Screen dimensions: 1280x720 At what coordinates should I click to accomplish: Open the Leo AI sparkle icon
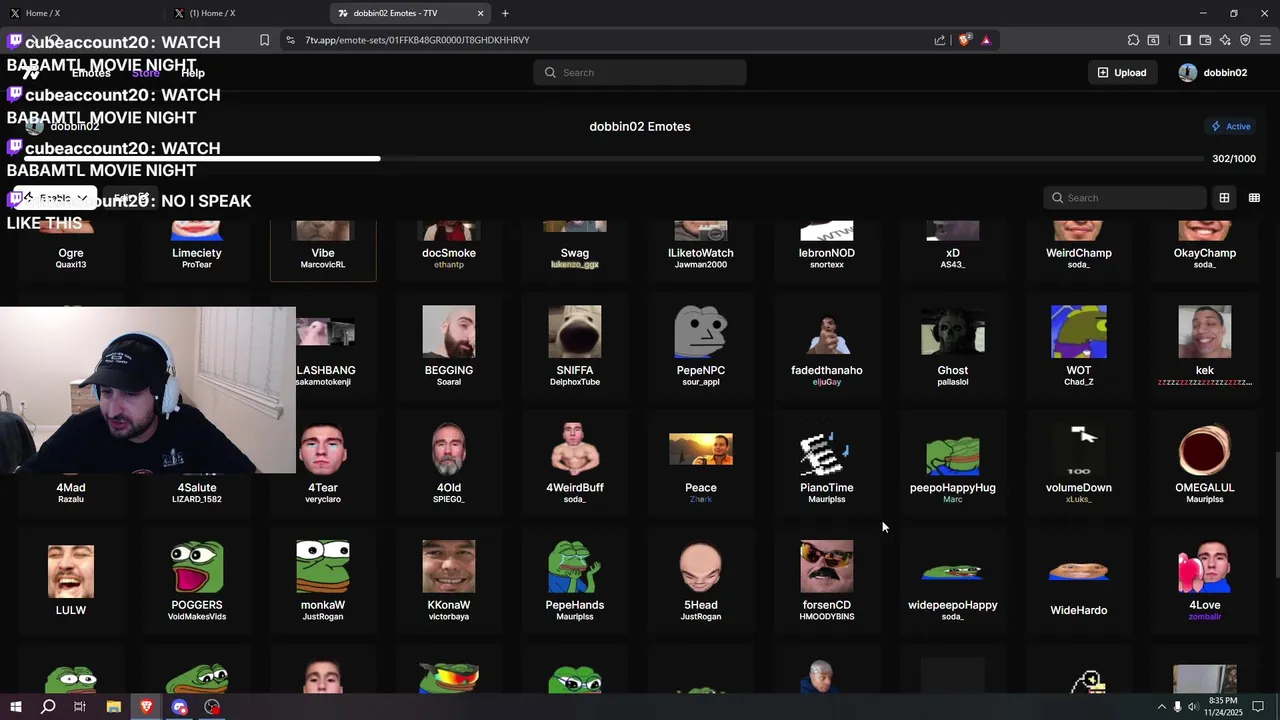(1225, 40)
